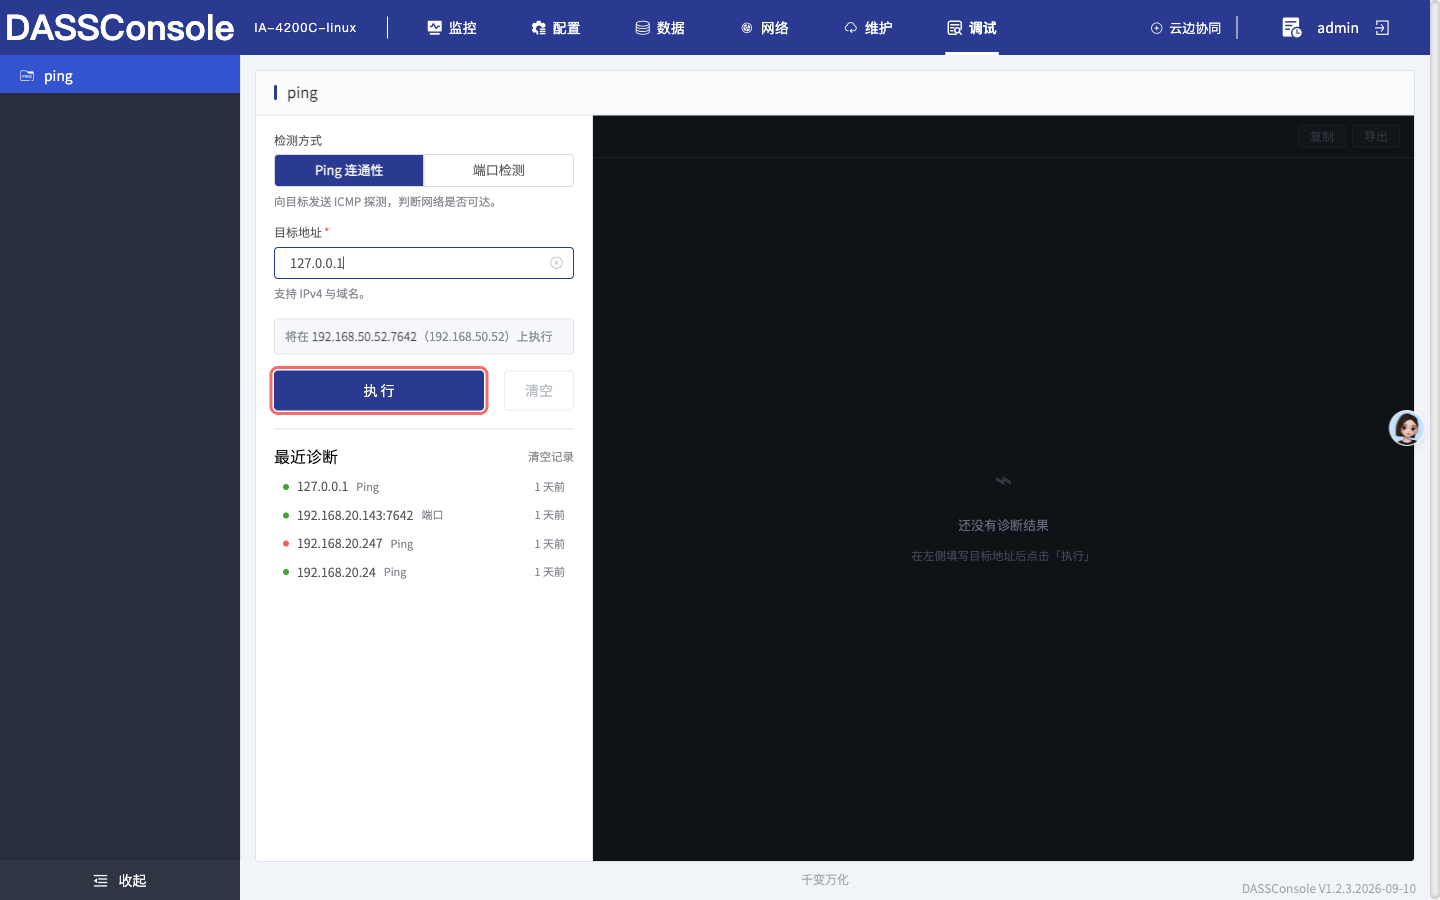Click the red status dot for 192.168.20.247
This screenshot has height=900, width=1440.
coord(286,544)
